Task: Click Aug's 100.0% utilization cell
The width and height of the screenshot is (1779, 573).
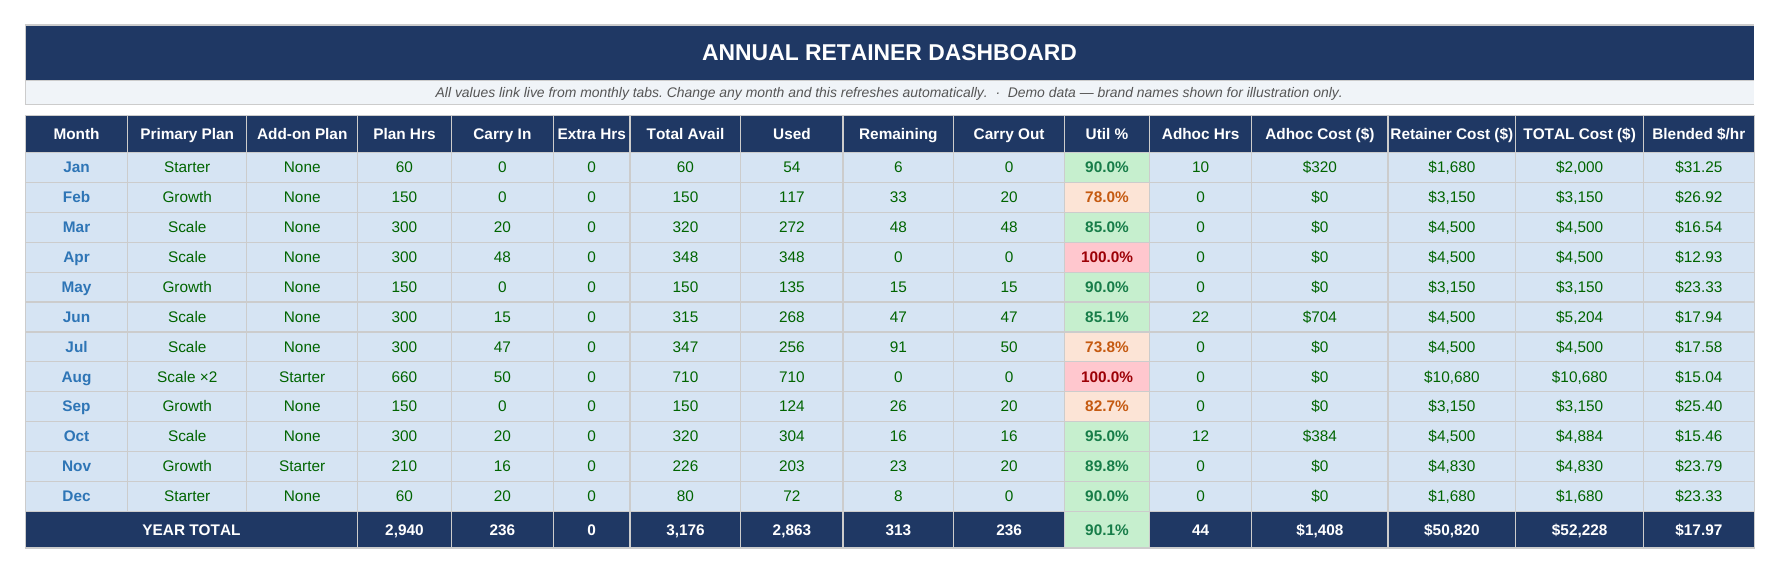Action: (1107, 377)
